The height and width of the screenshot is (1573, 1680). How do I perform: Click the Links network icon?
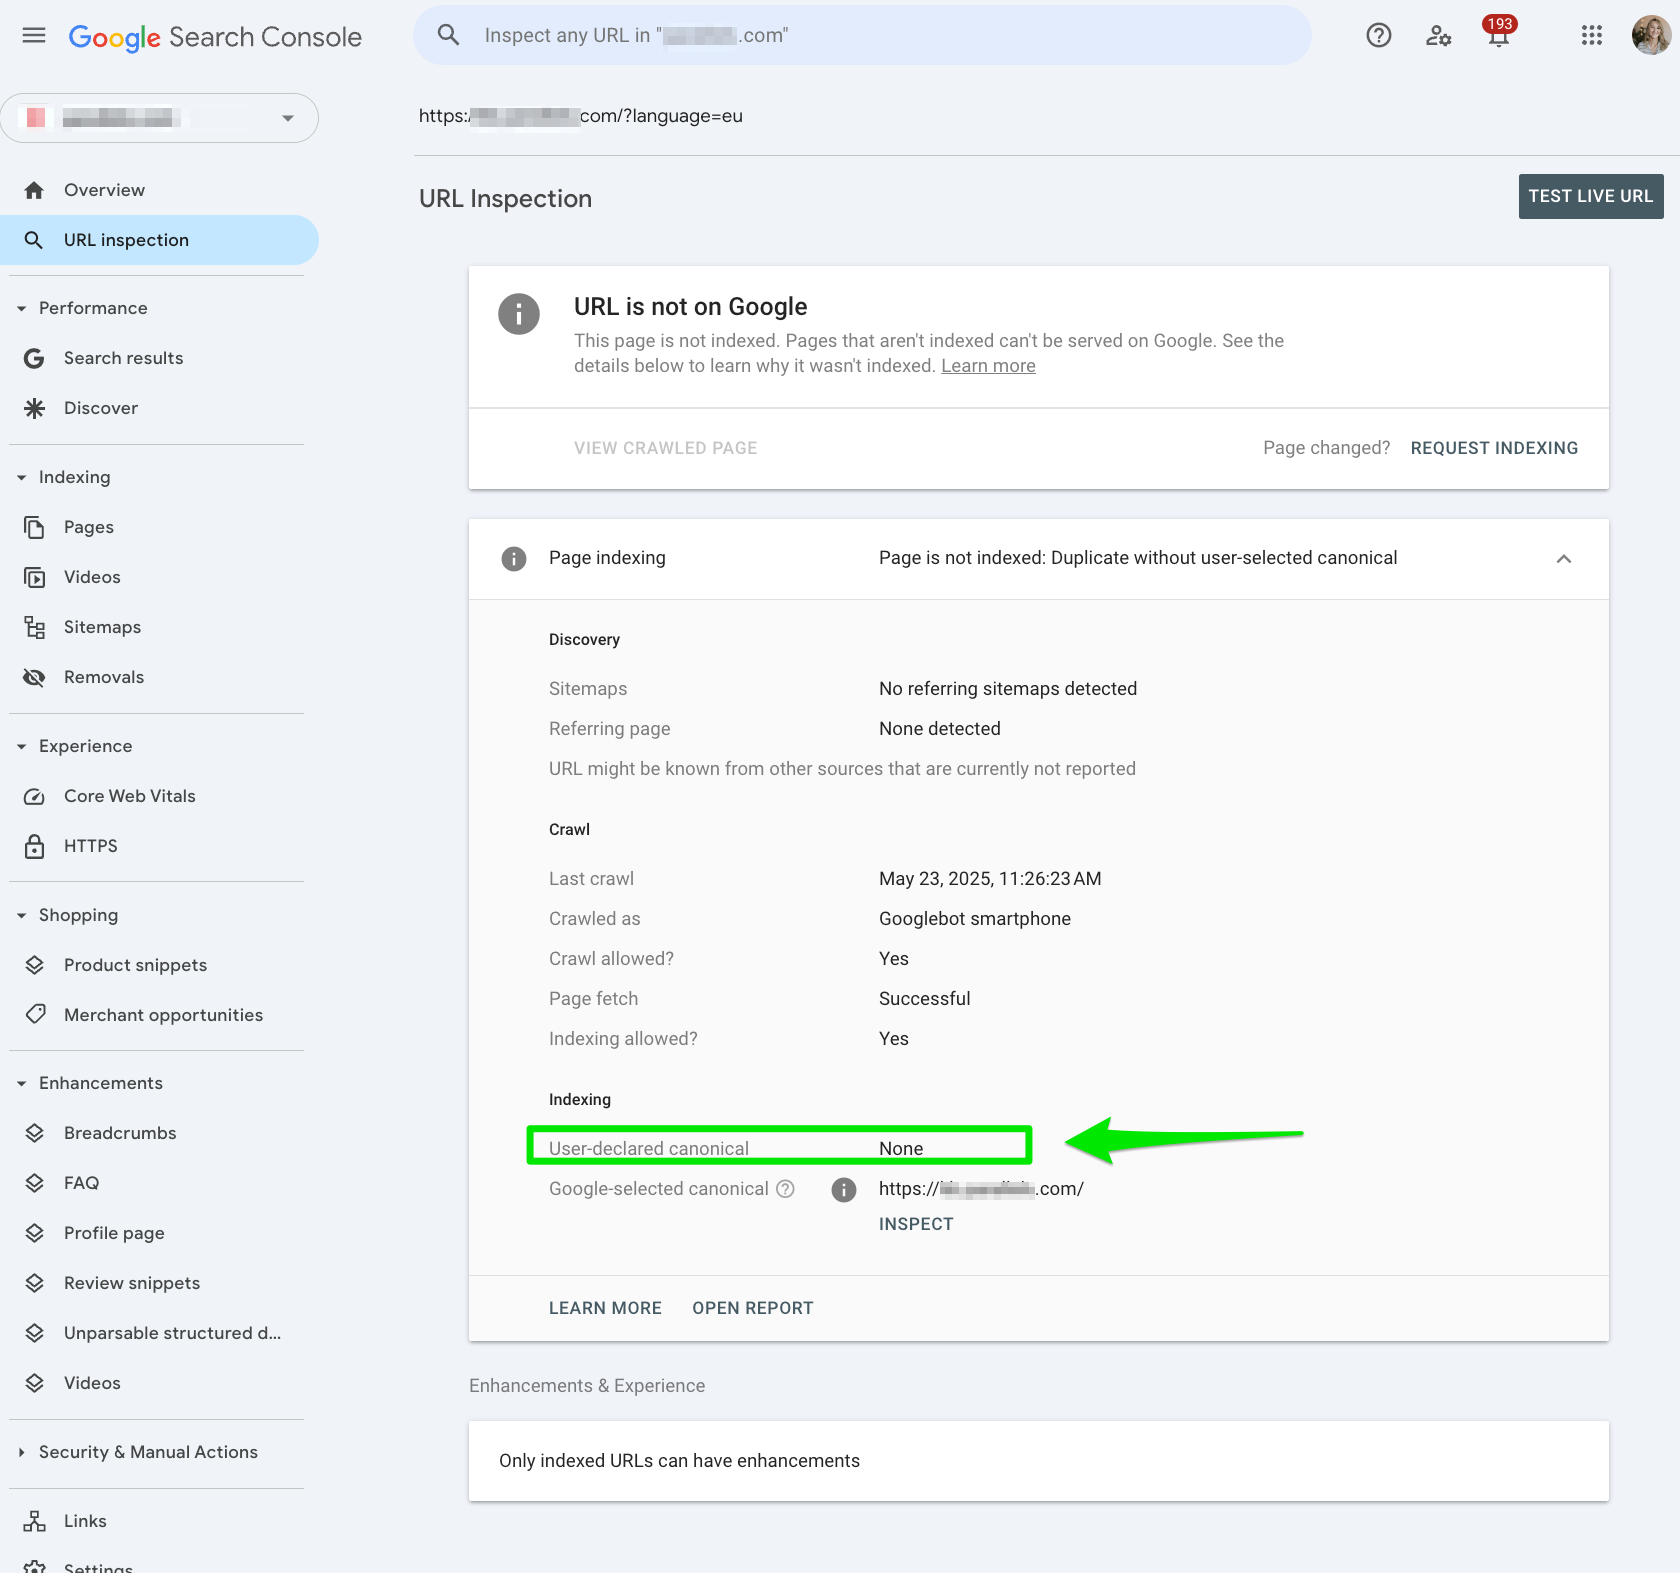pos(34,1521)
